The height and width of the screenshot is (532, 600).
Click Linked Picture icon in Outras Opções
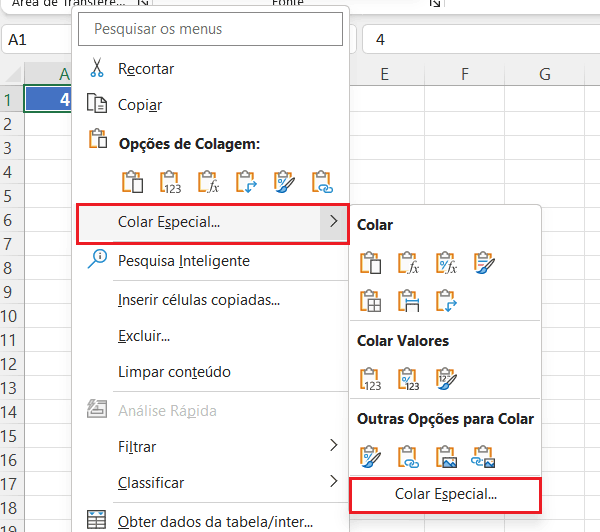484,457
